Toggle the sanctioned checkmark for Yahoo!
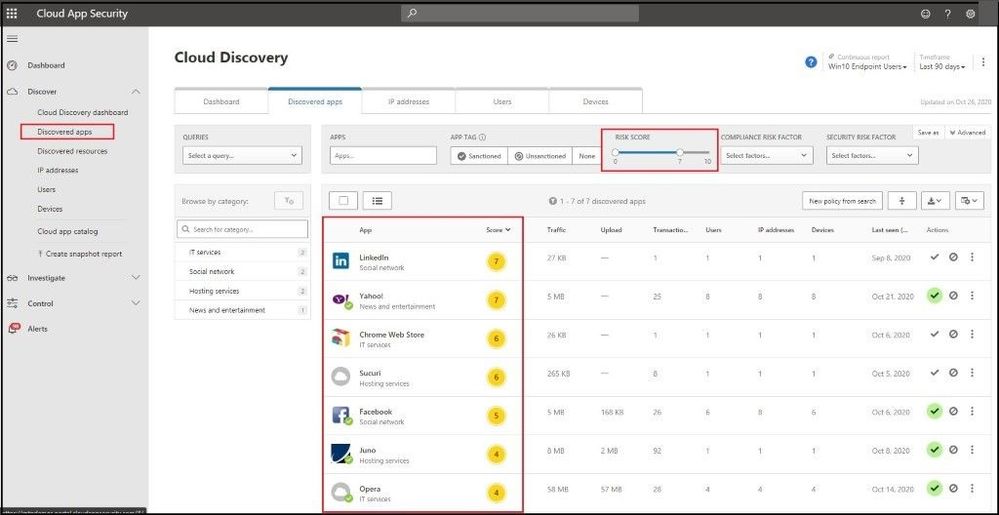This screenshot has width=999, height=515. tap(935, 296)
